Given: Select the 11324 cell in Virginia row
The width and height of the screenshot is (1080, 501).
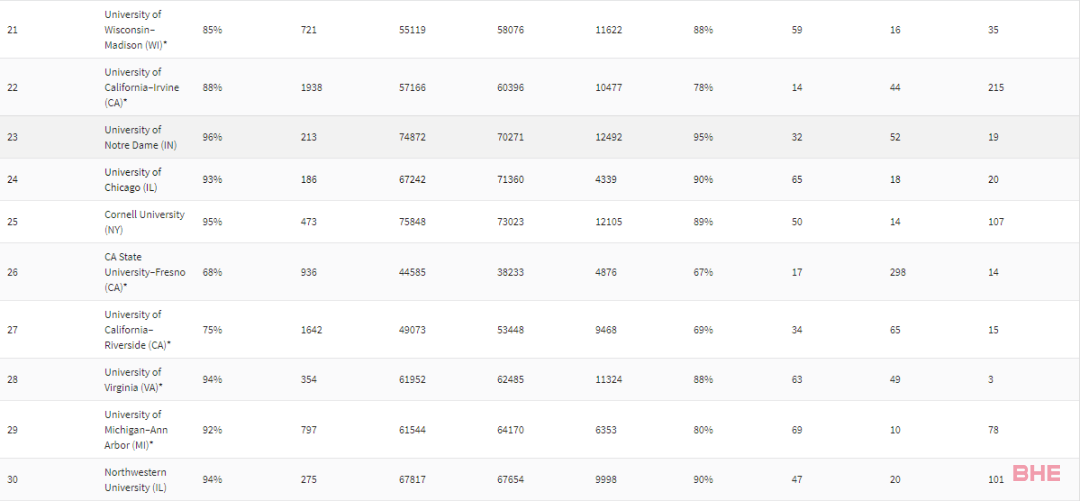Looking at the screenshot, I should tap(609, 380).
